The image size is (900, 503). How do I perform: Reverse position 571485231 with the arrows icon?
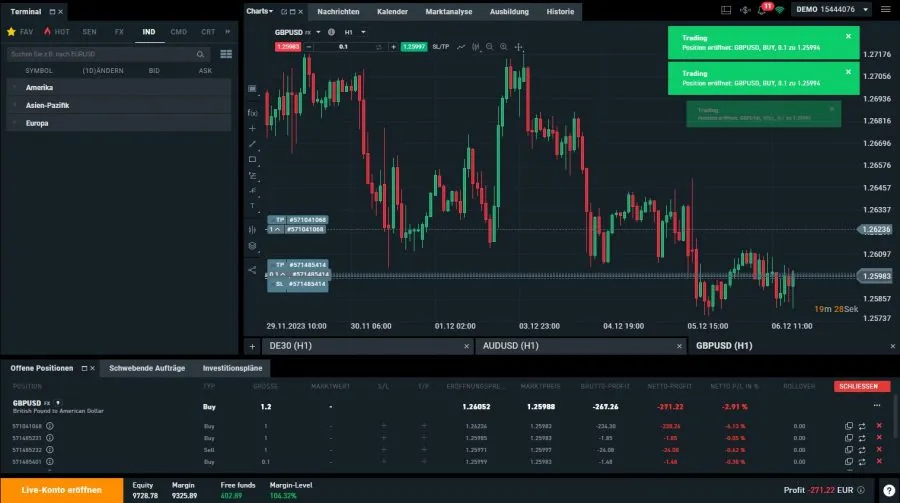tap(862, 438)
